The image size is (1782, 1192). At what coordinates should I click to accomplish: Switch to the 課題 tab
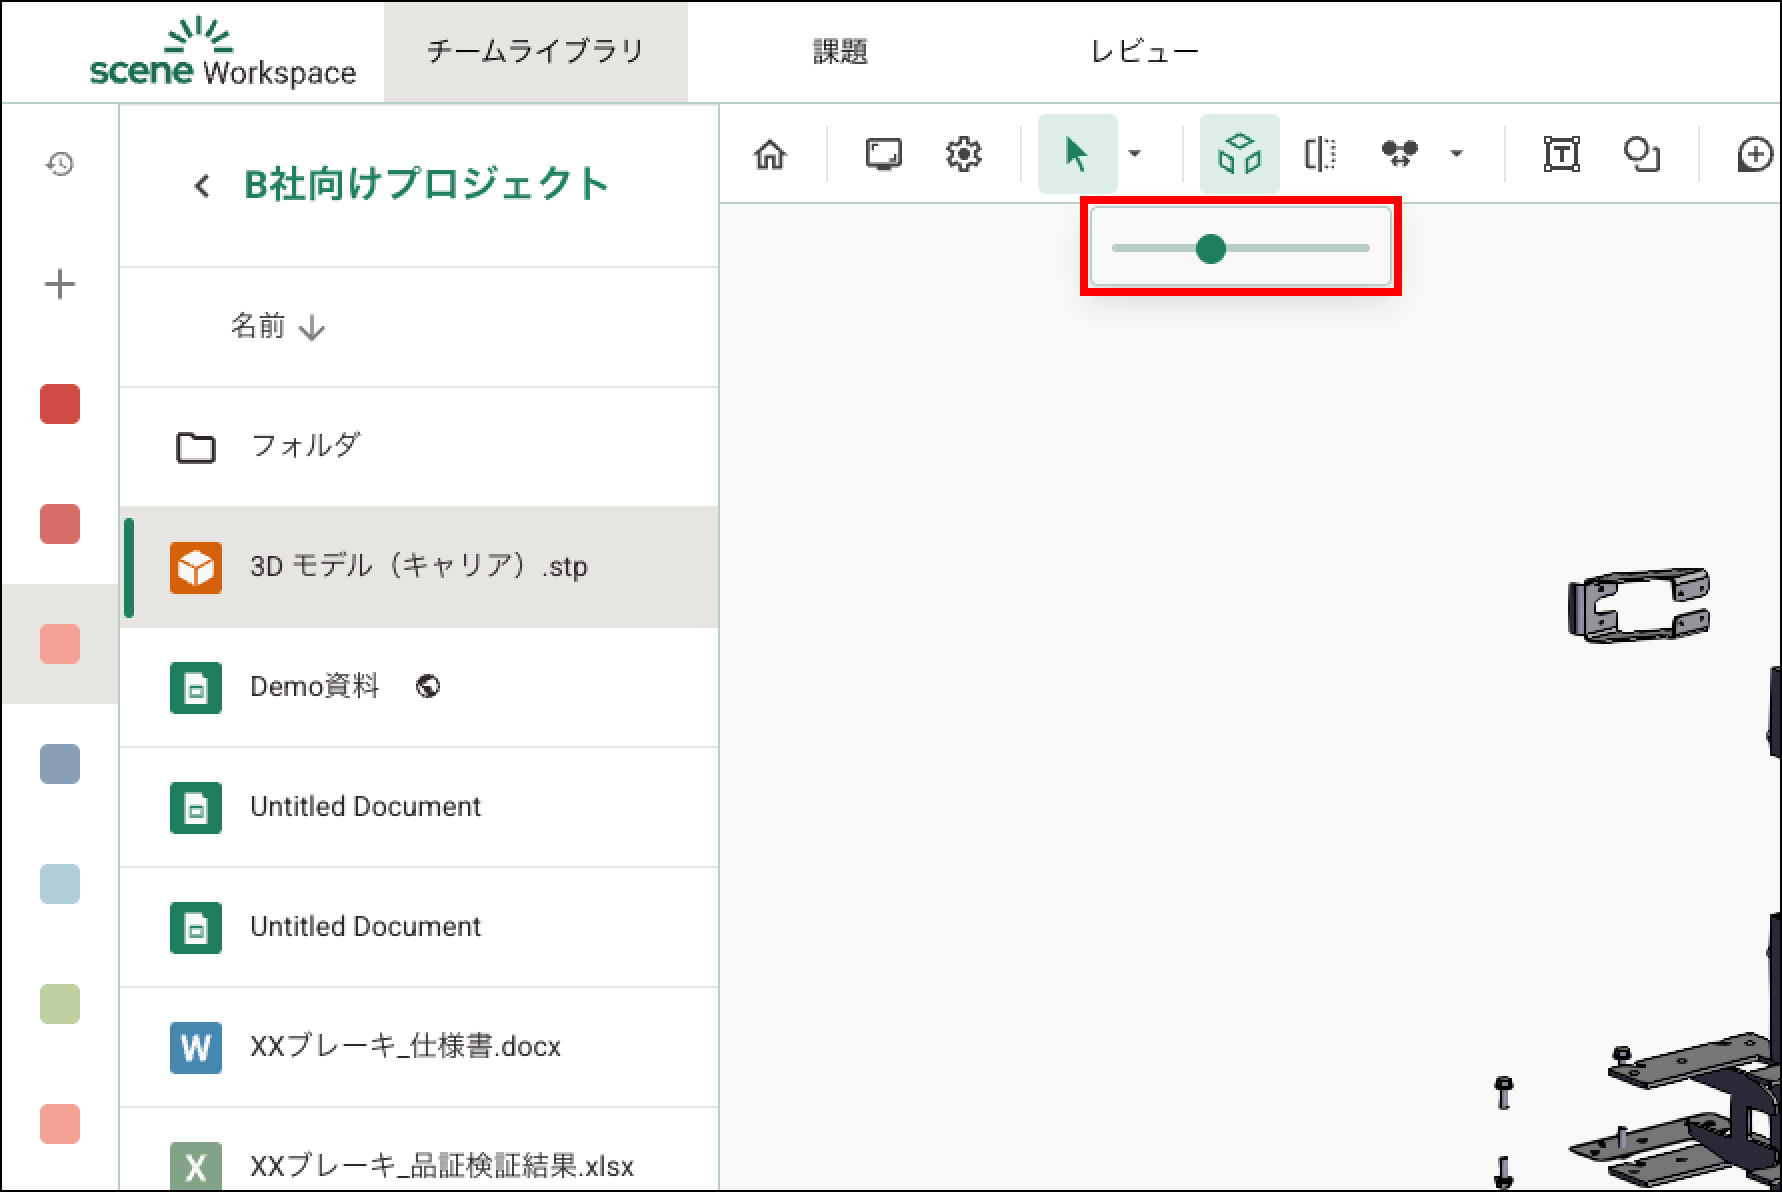840,52
